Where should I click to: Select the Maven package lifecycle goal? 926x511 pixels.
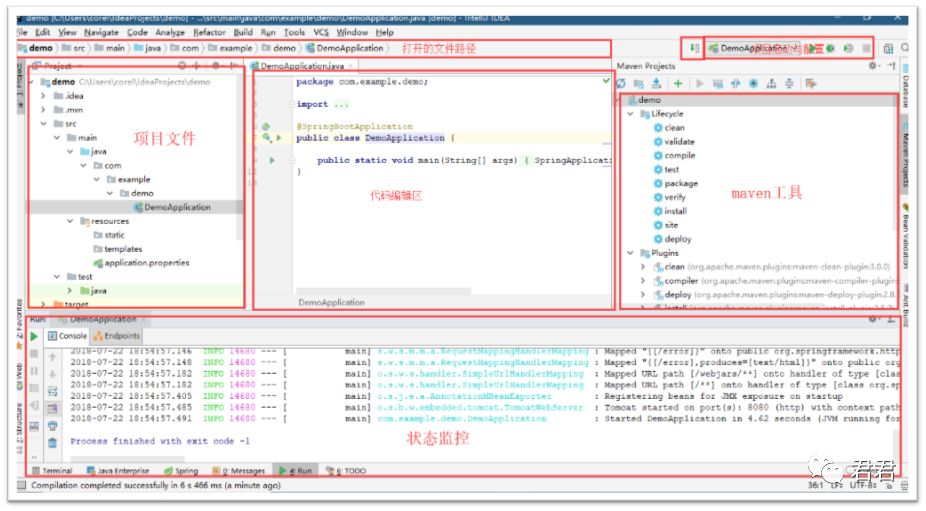676,183
